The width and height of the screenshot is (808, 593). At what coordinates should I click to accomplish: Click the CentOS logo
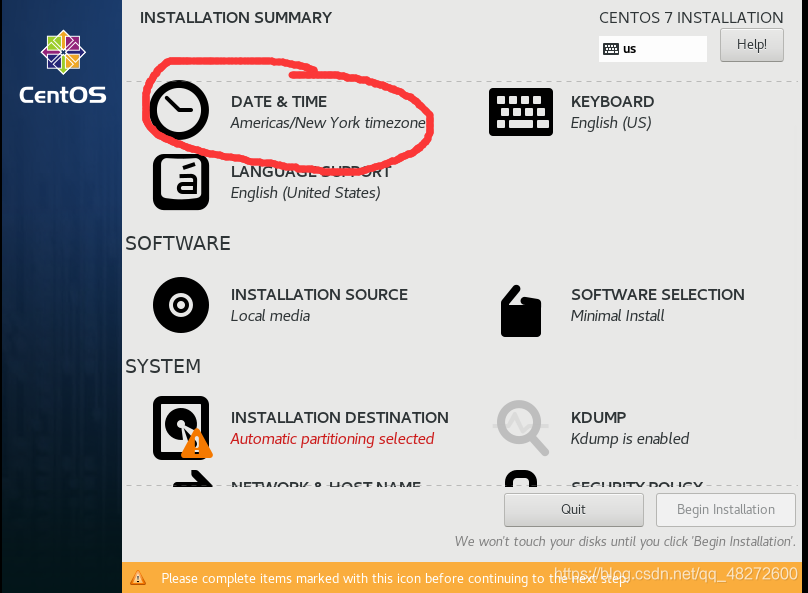(x=63, y=67)
